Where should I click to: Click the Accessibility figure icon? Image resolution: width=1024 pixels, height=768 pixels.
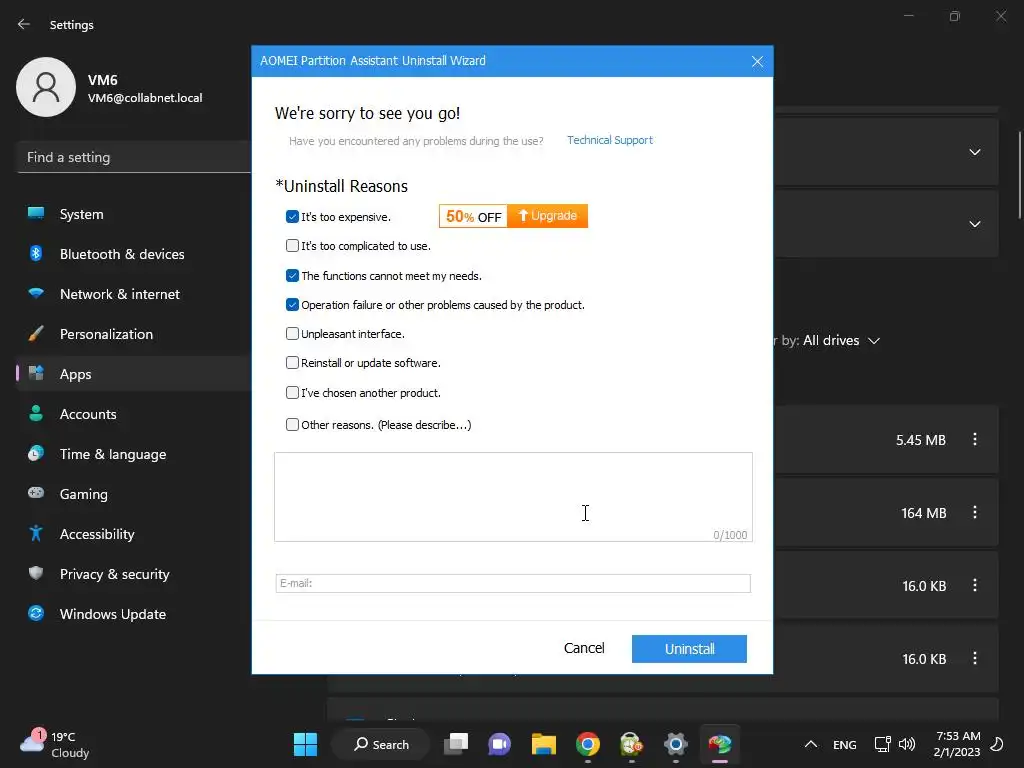[36, 534]
